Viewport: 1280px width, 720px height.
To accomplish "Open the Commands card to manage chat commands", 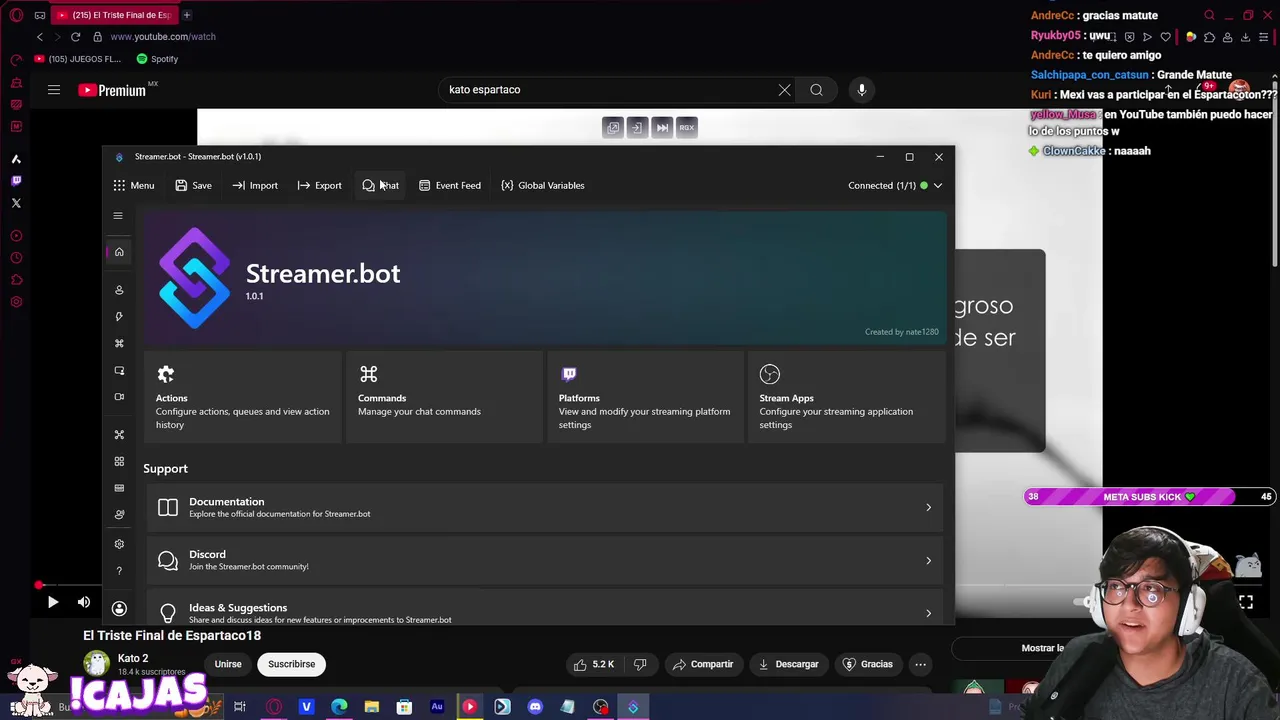I will pyautogui.click(x=444, y=397).
